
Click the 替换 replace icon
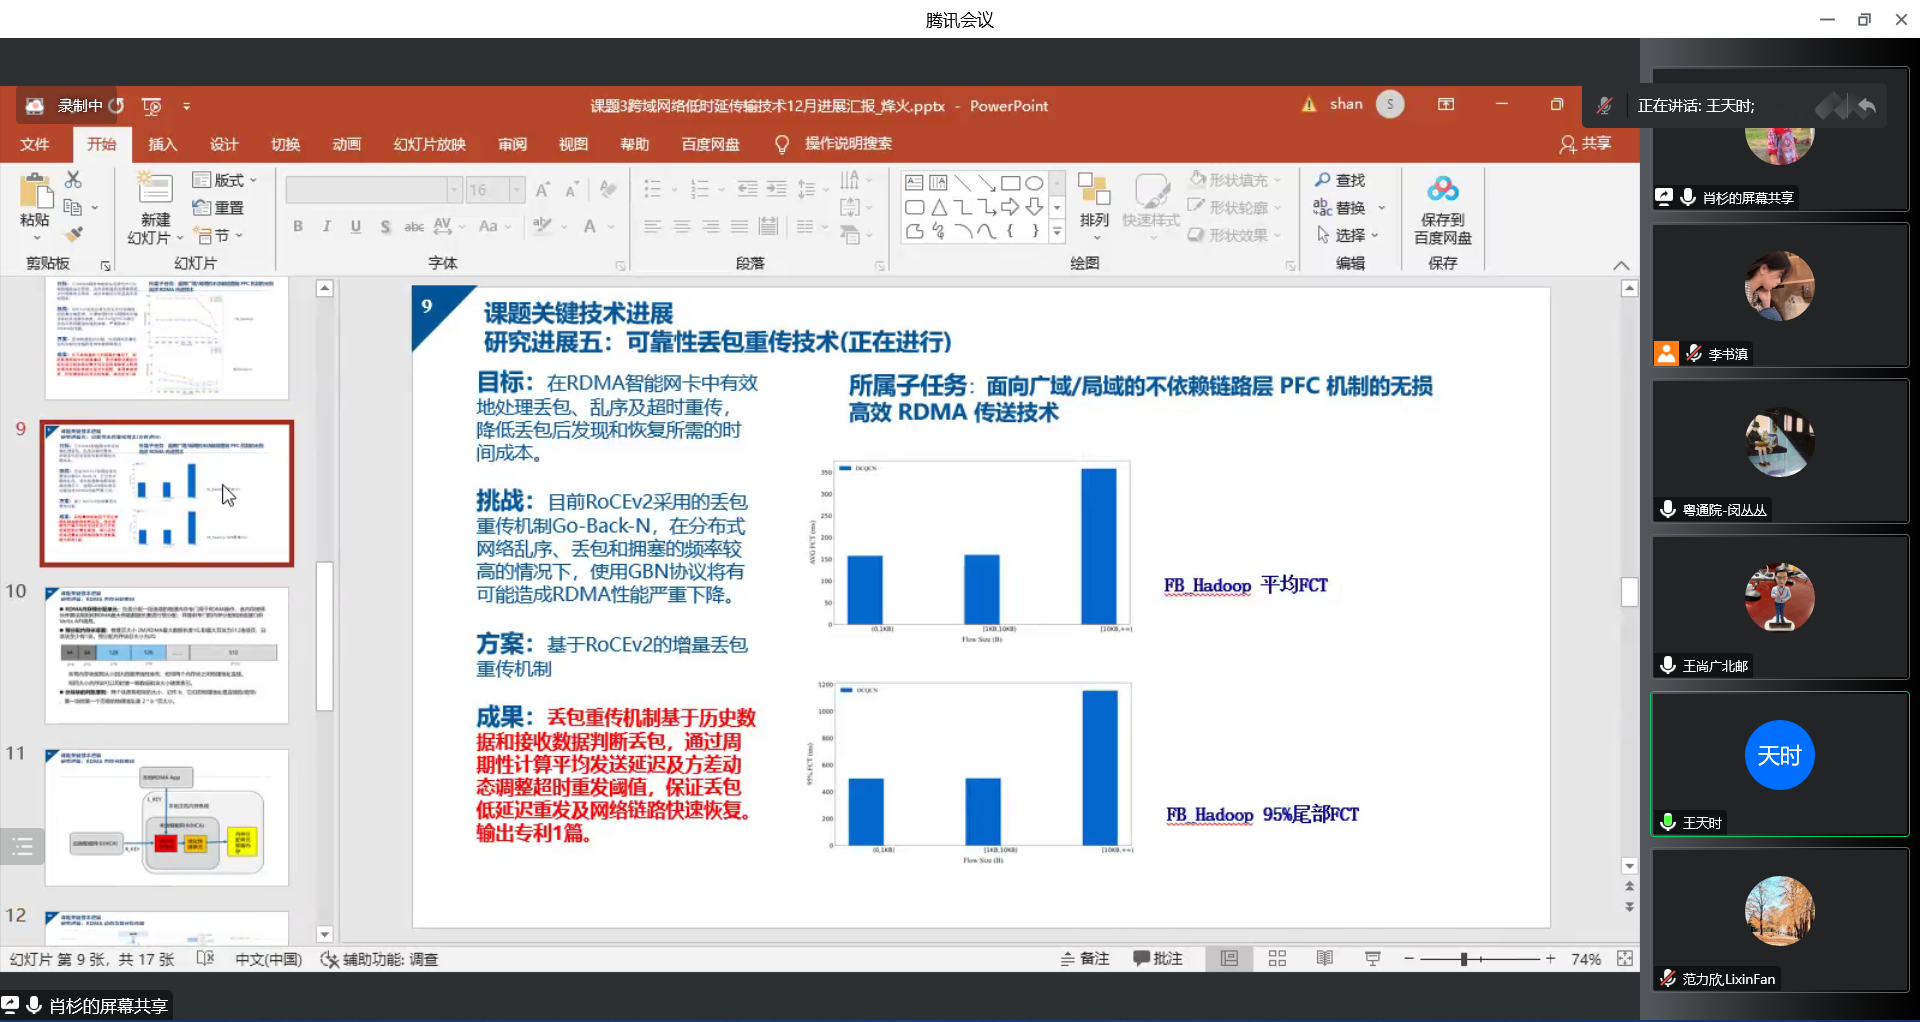1323,207
